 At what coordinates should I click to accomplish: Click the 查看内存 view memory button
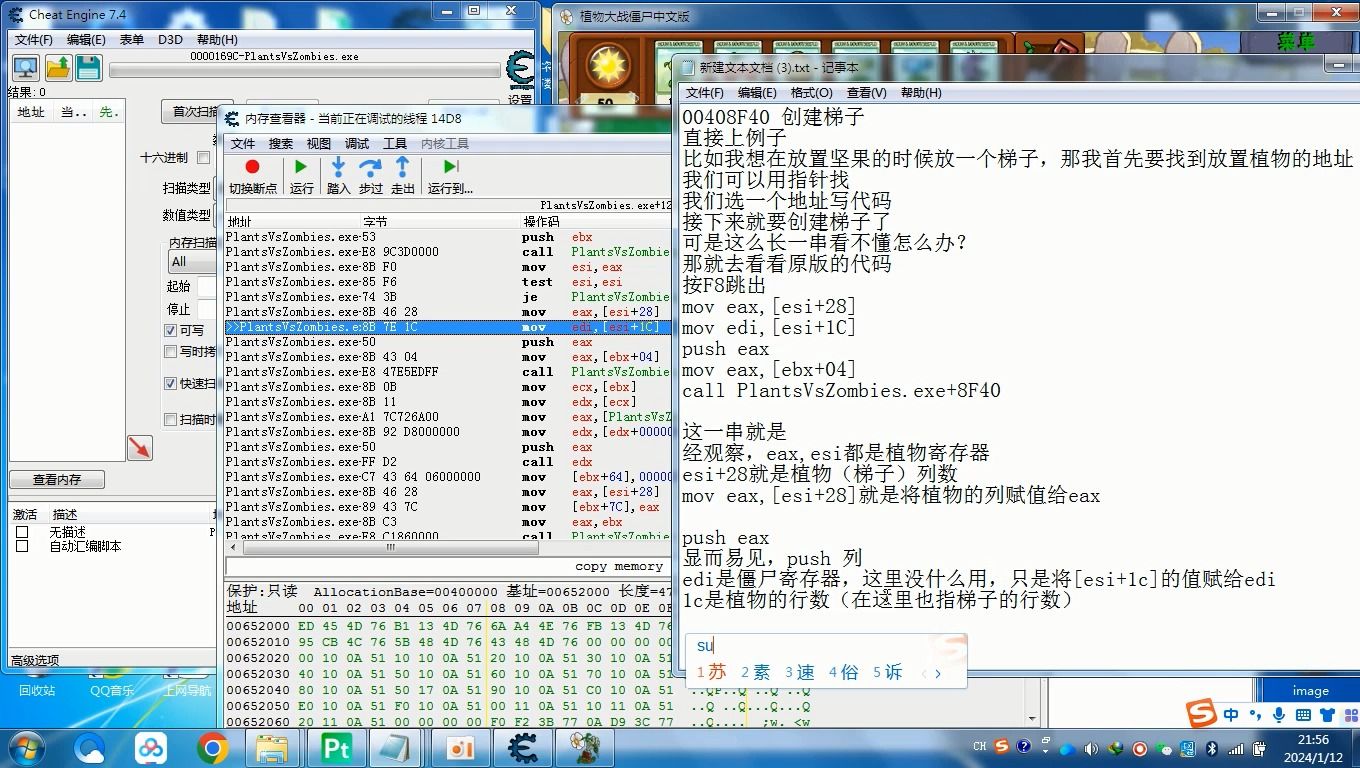57,480
